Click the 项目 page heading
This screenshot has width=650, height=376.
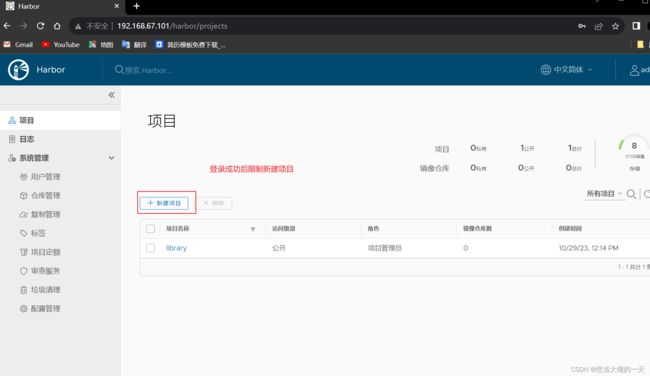point(162,121)
